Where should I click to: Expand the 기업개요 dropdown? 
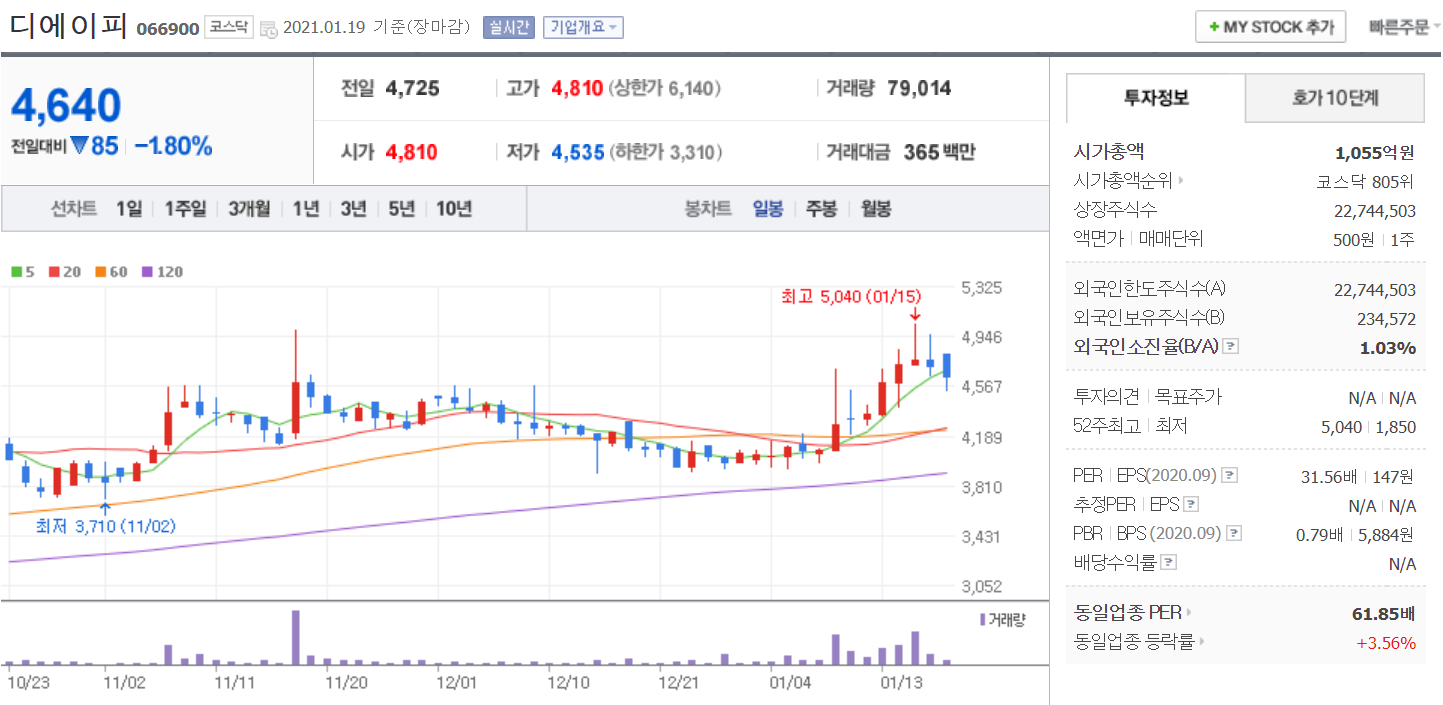pos(583,27)
